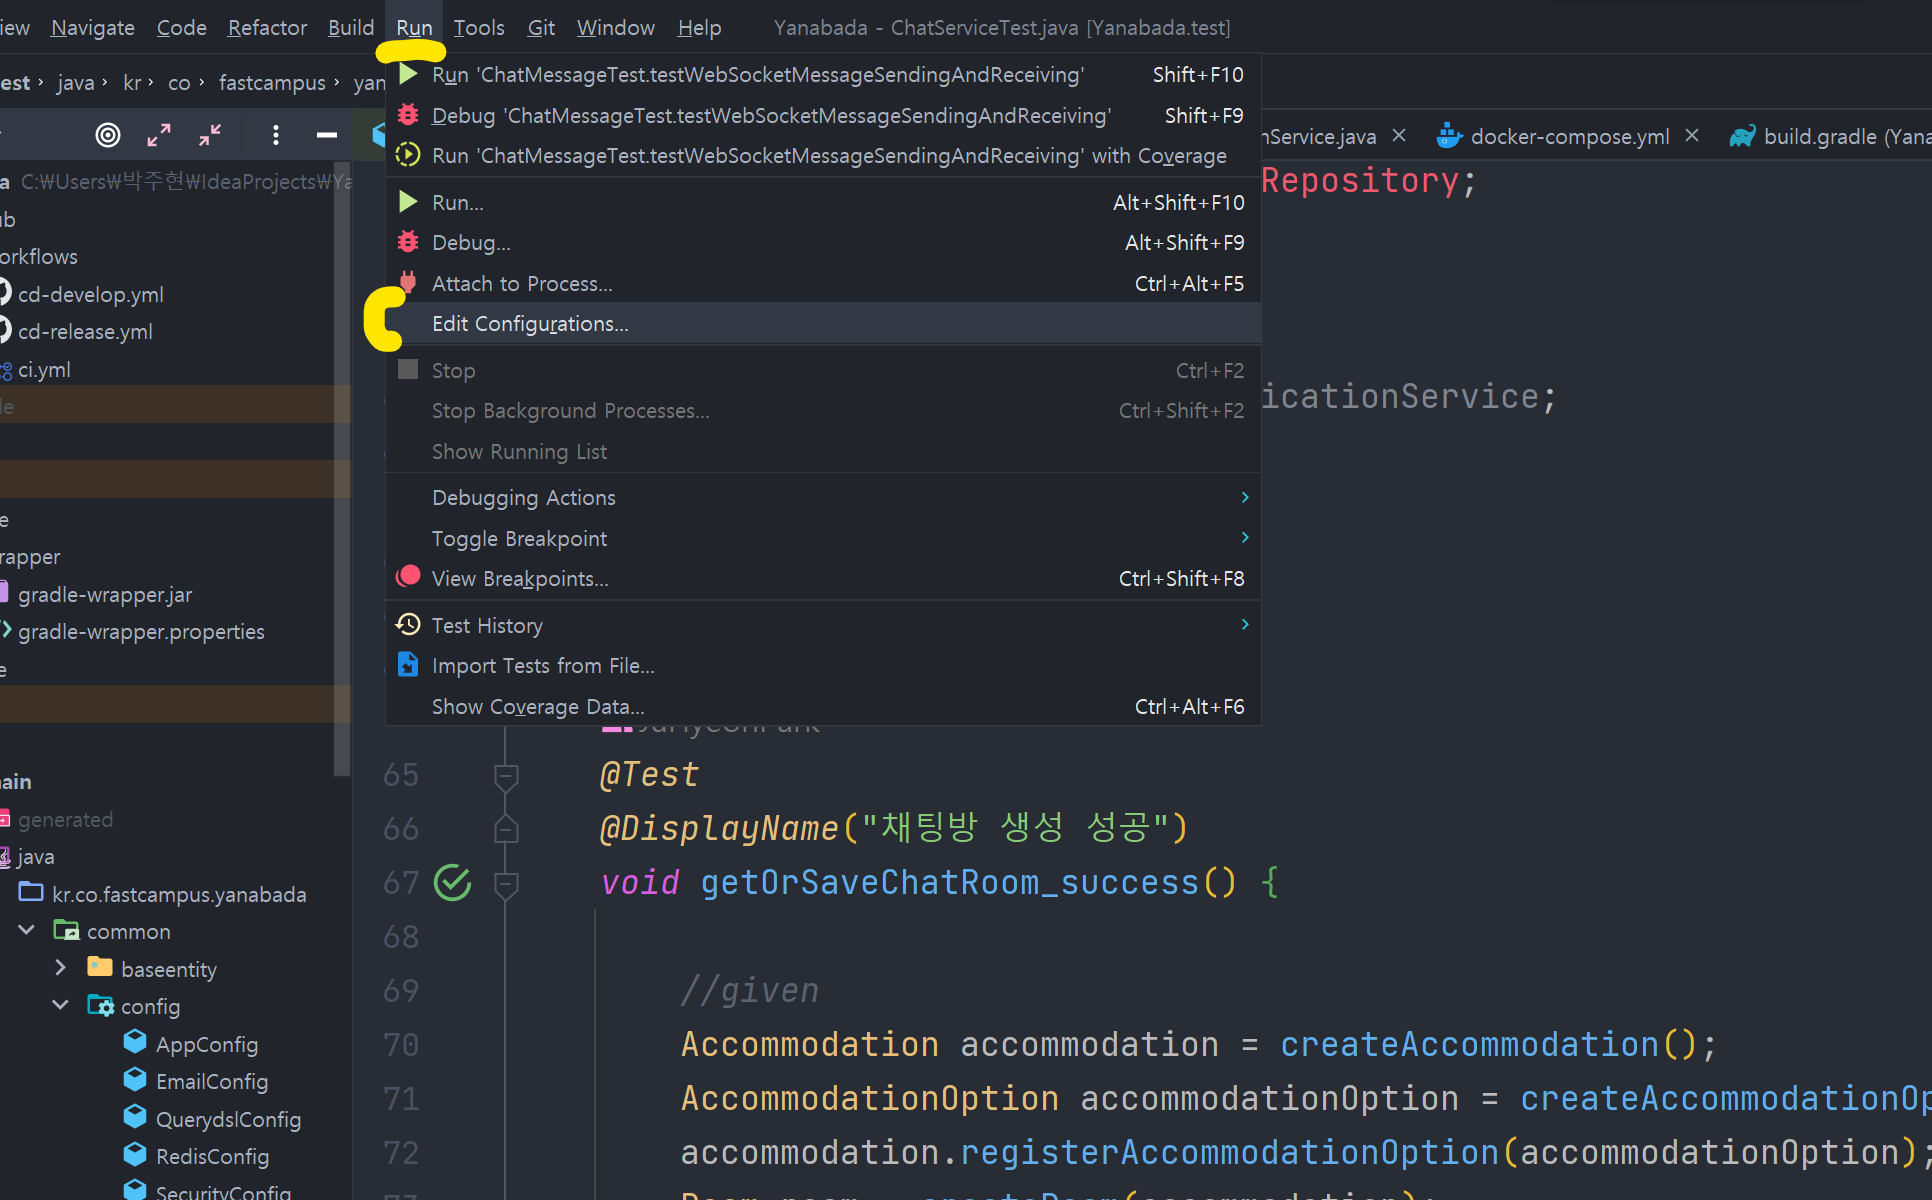Collapse the common package folder
Screen dimensions: 1932x1200
click(x=27, y=931)
